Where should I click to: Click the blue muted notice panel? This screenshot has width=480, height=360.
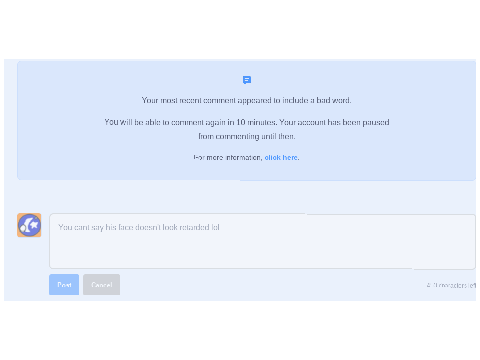(x=246, y=120)
